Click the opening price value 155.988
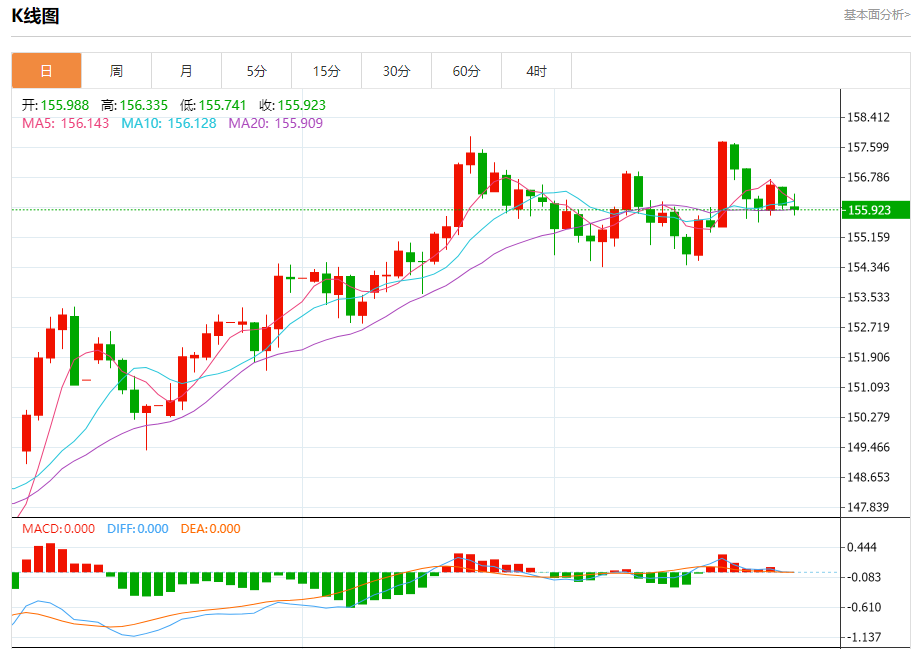Image resolution: width=917 pixels, height=649 pixels. 64,105
